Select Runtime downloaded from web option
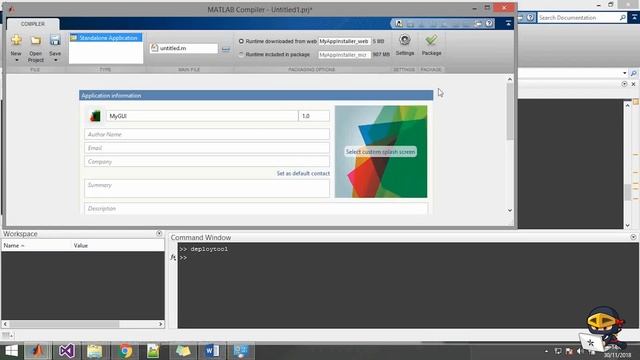This screenshot has height=360, width=640. 241,41
